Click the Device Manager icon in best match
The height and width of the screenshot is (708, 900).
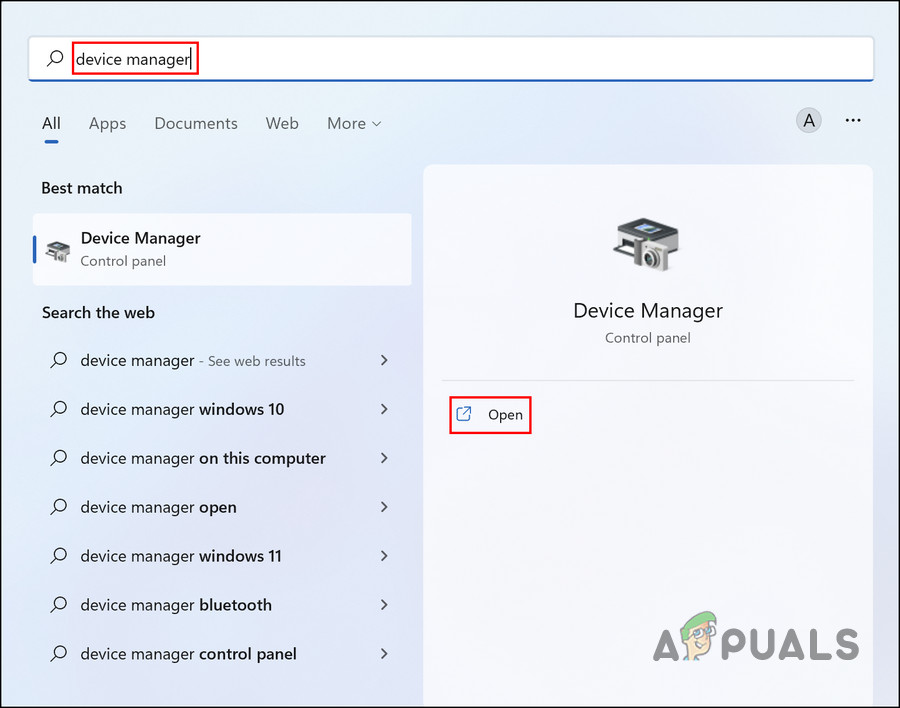tap(58, 250)
